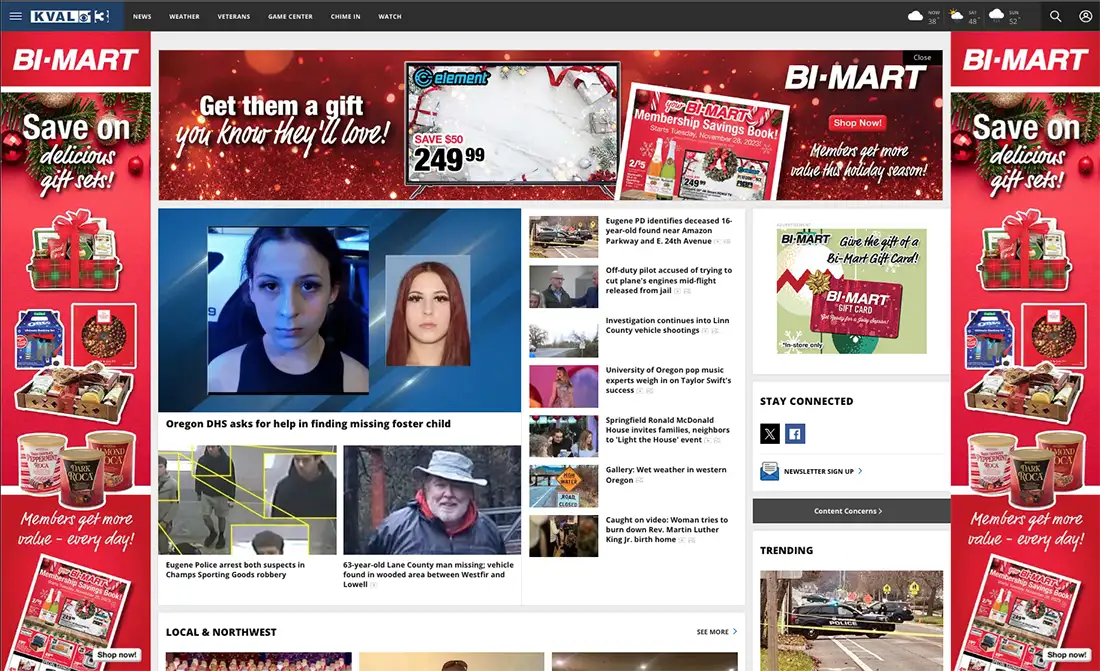Open the X (Twitter) social icon

[770, 434]
